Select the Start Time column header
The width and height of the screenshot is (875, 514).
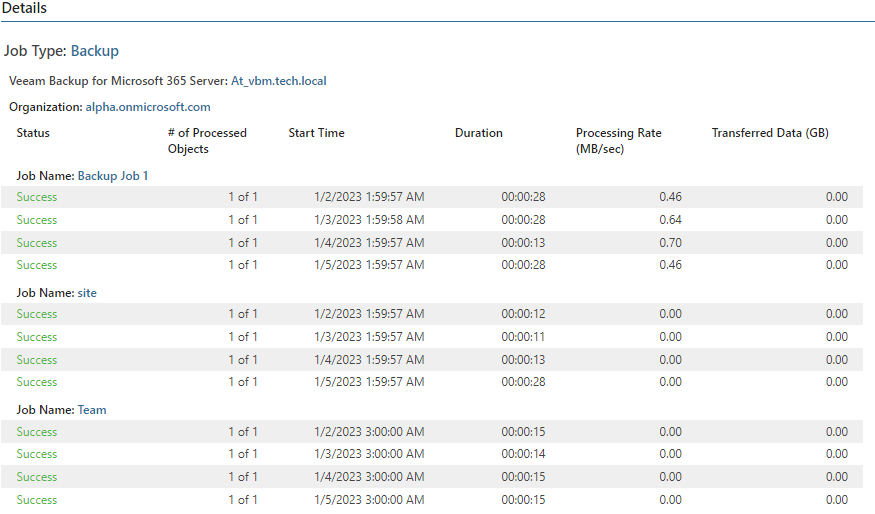click(x=316, y=133)
